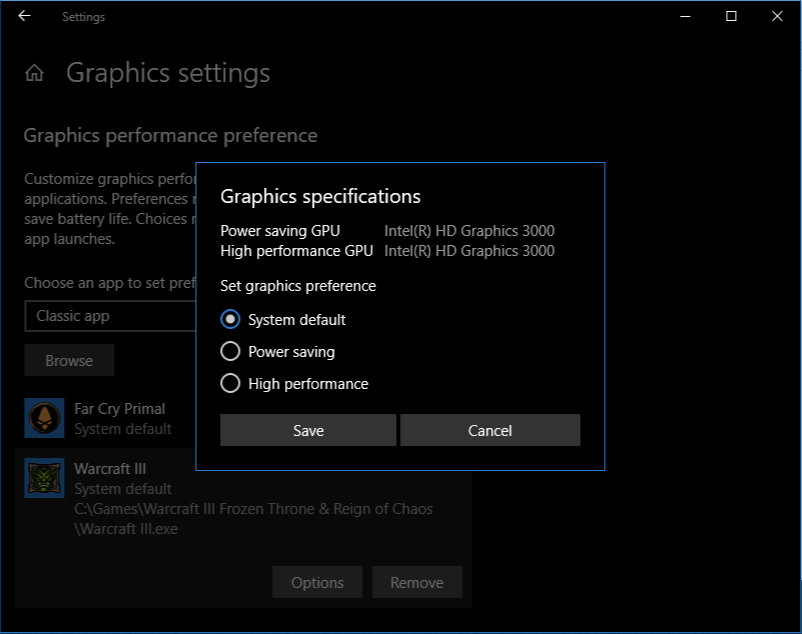Remove Warcraft III from the app list
The image size is (802, 634).
point(417,582)
